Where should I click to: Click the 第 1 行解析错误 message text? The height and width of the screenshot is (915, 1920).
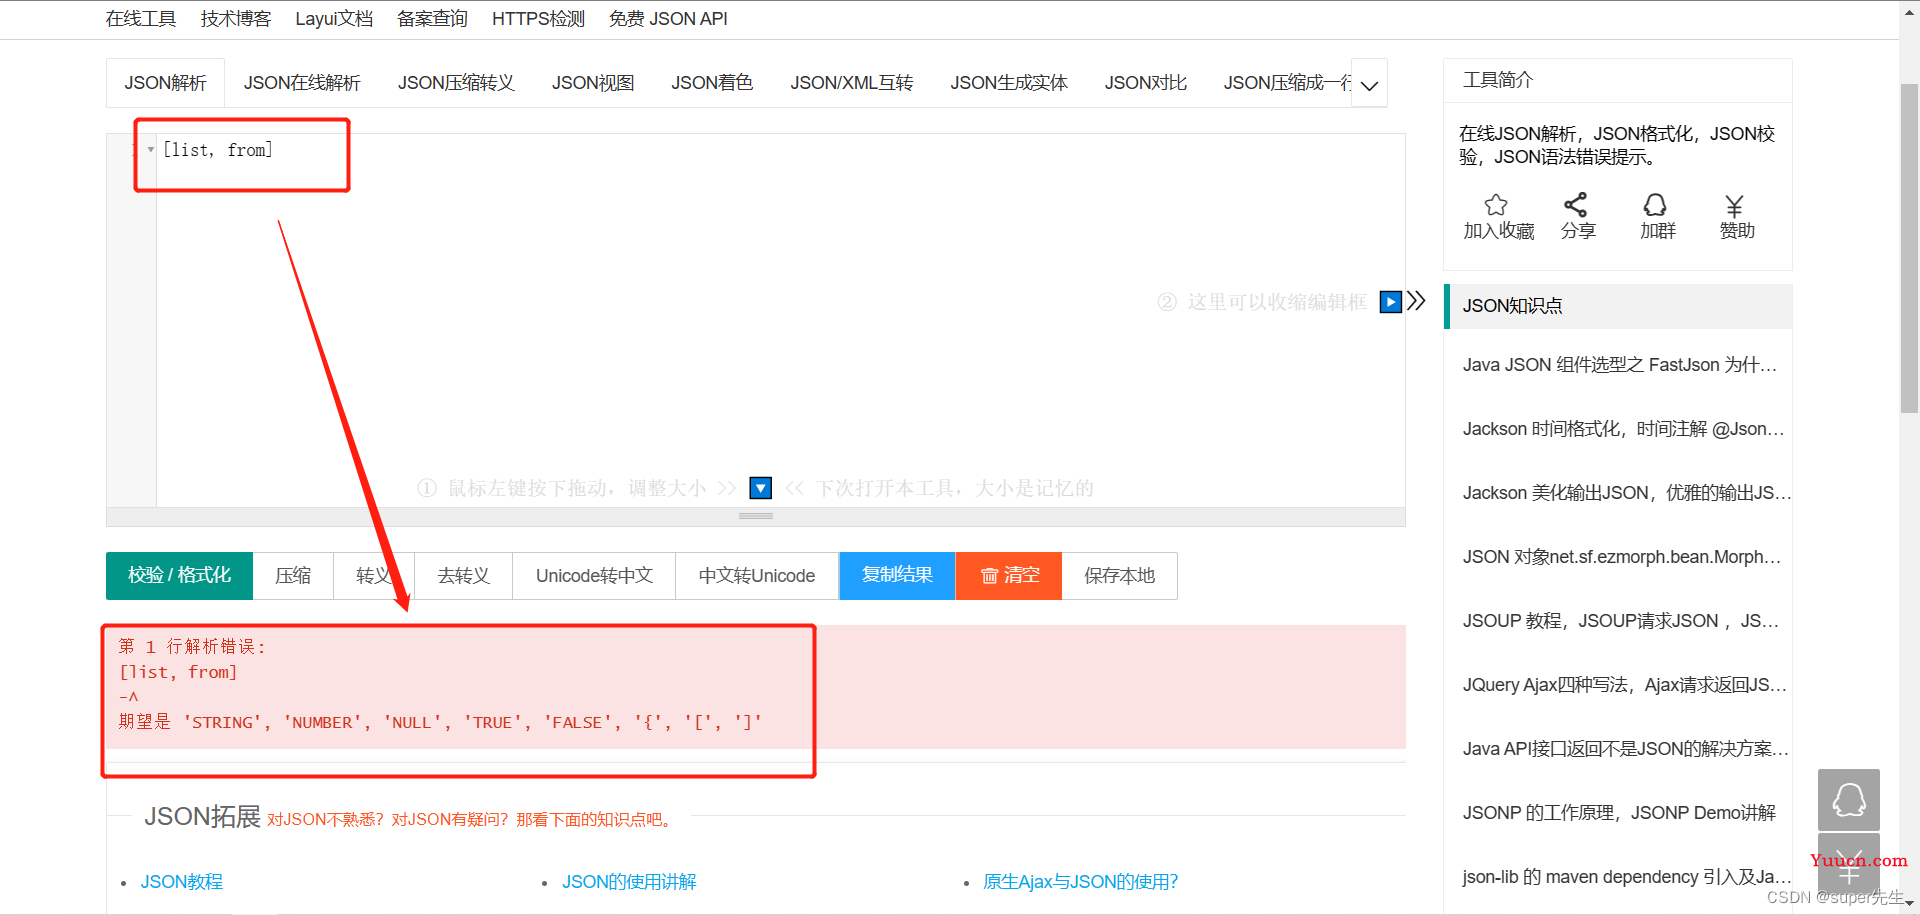coord(193,647)
